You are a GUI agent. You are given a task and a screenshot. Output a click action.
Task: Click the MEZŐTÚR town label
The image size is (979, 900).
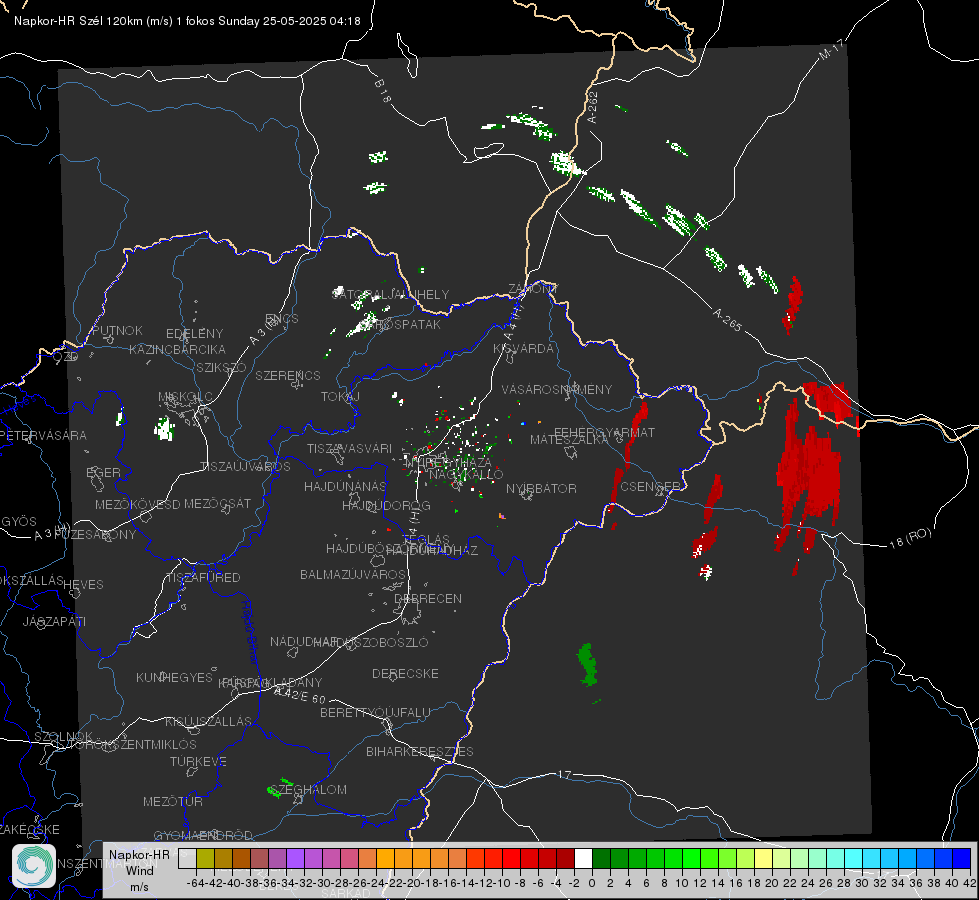point(173,801)
